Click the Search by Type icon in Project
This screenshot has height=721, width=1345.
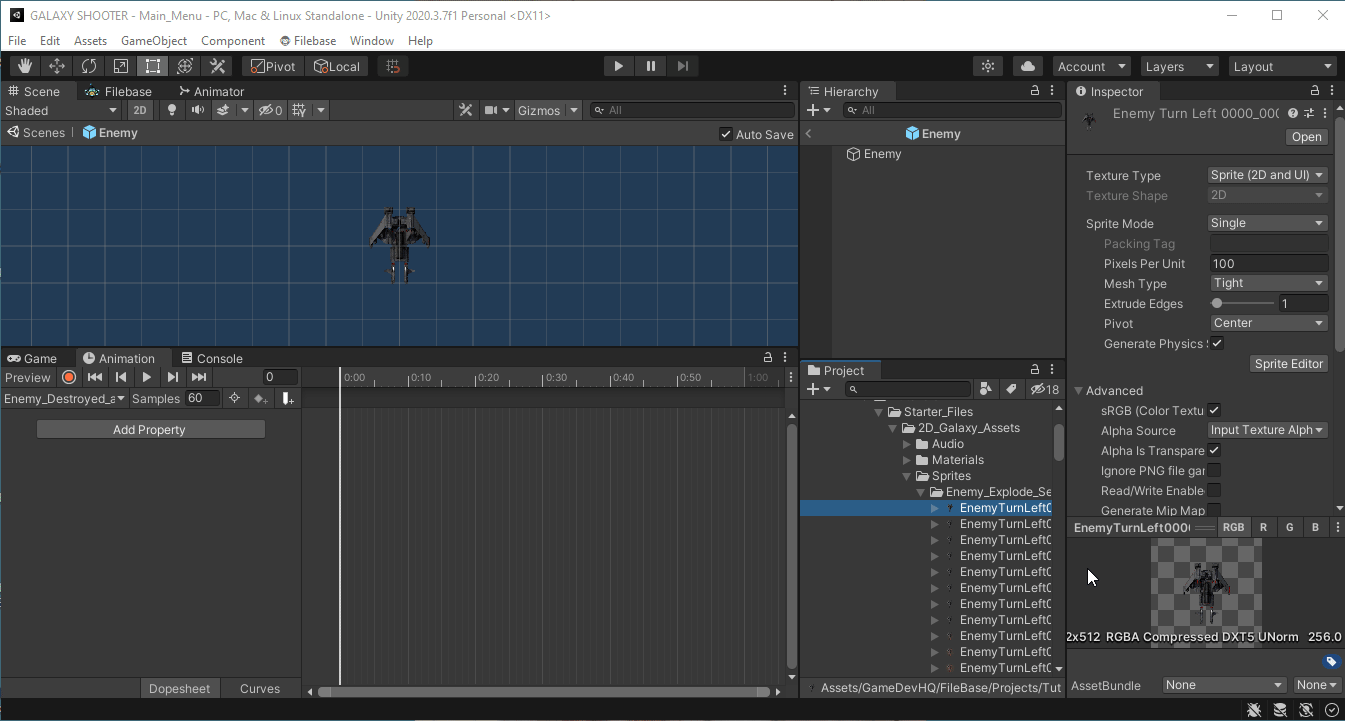(x=987, y=389)
